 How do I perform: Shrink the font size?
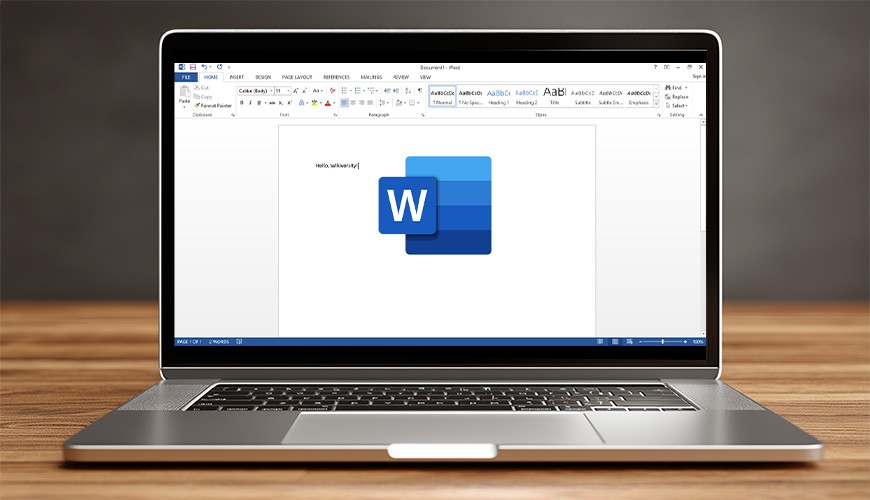[304, 90]
